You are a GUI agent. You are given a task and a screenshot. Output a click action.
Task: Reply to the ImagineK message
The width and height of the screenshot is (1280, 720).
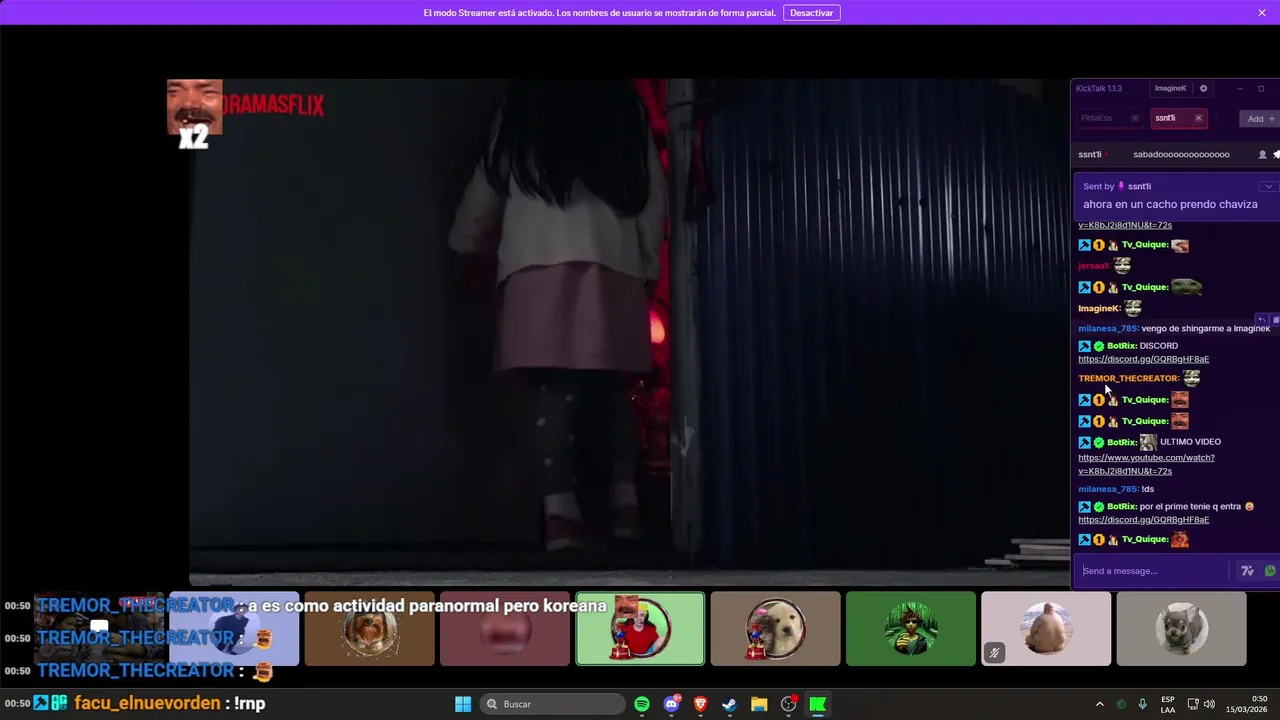tap(1262, 320)
